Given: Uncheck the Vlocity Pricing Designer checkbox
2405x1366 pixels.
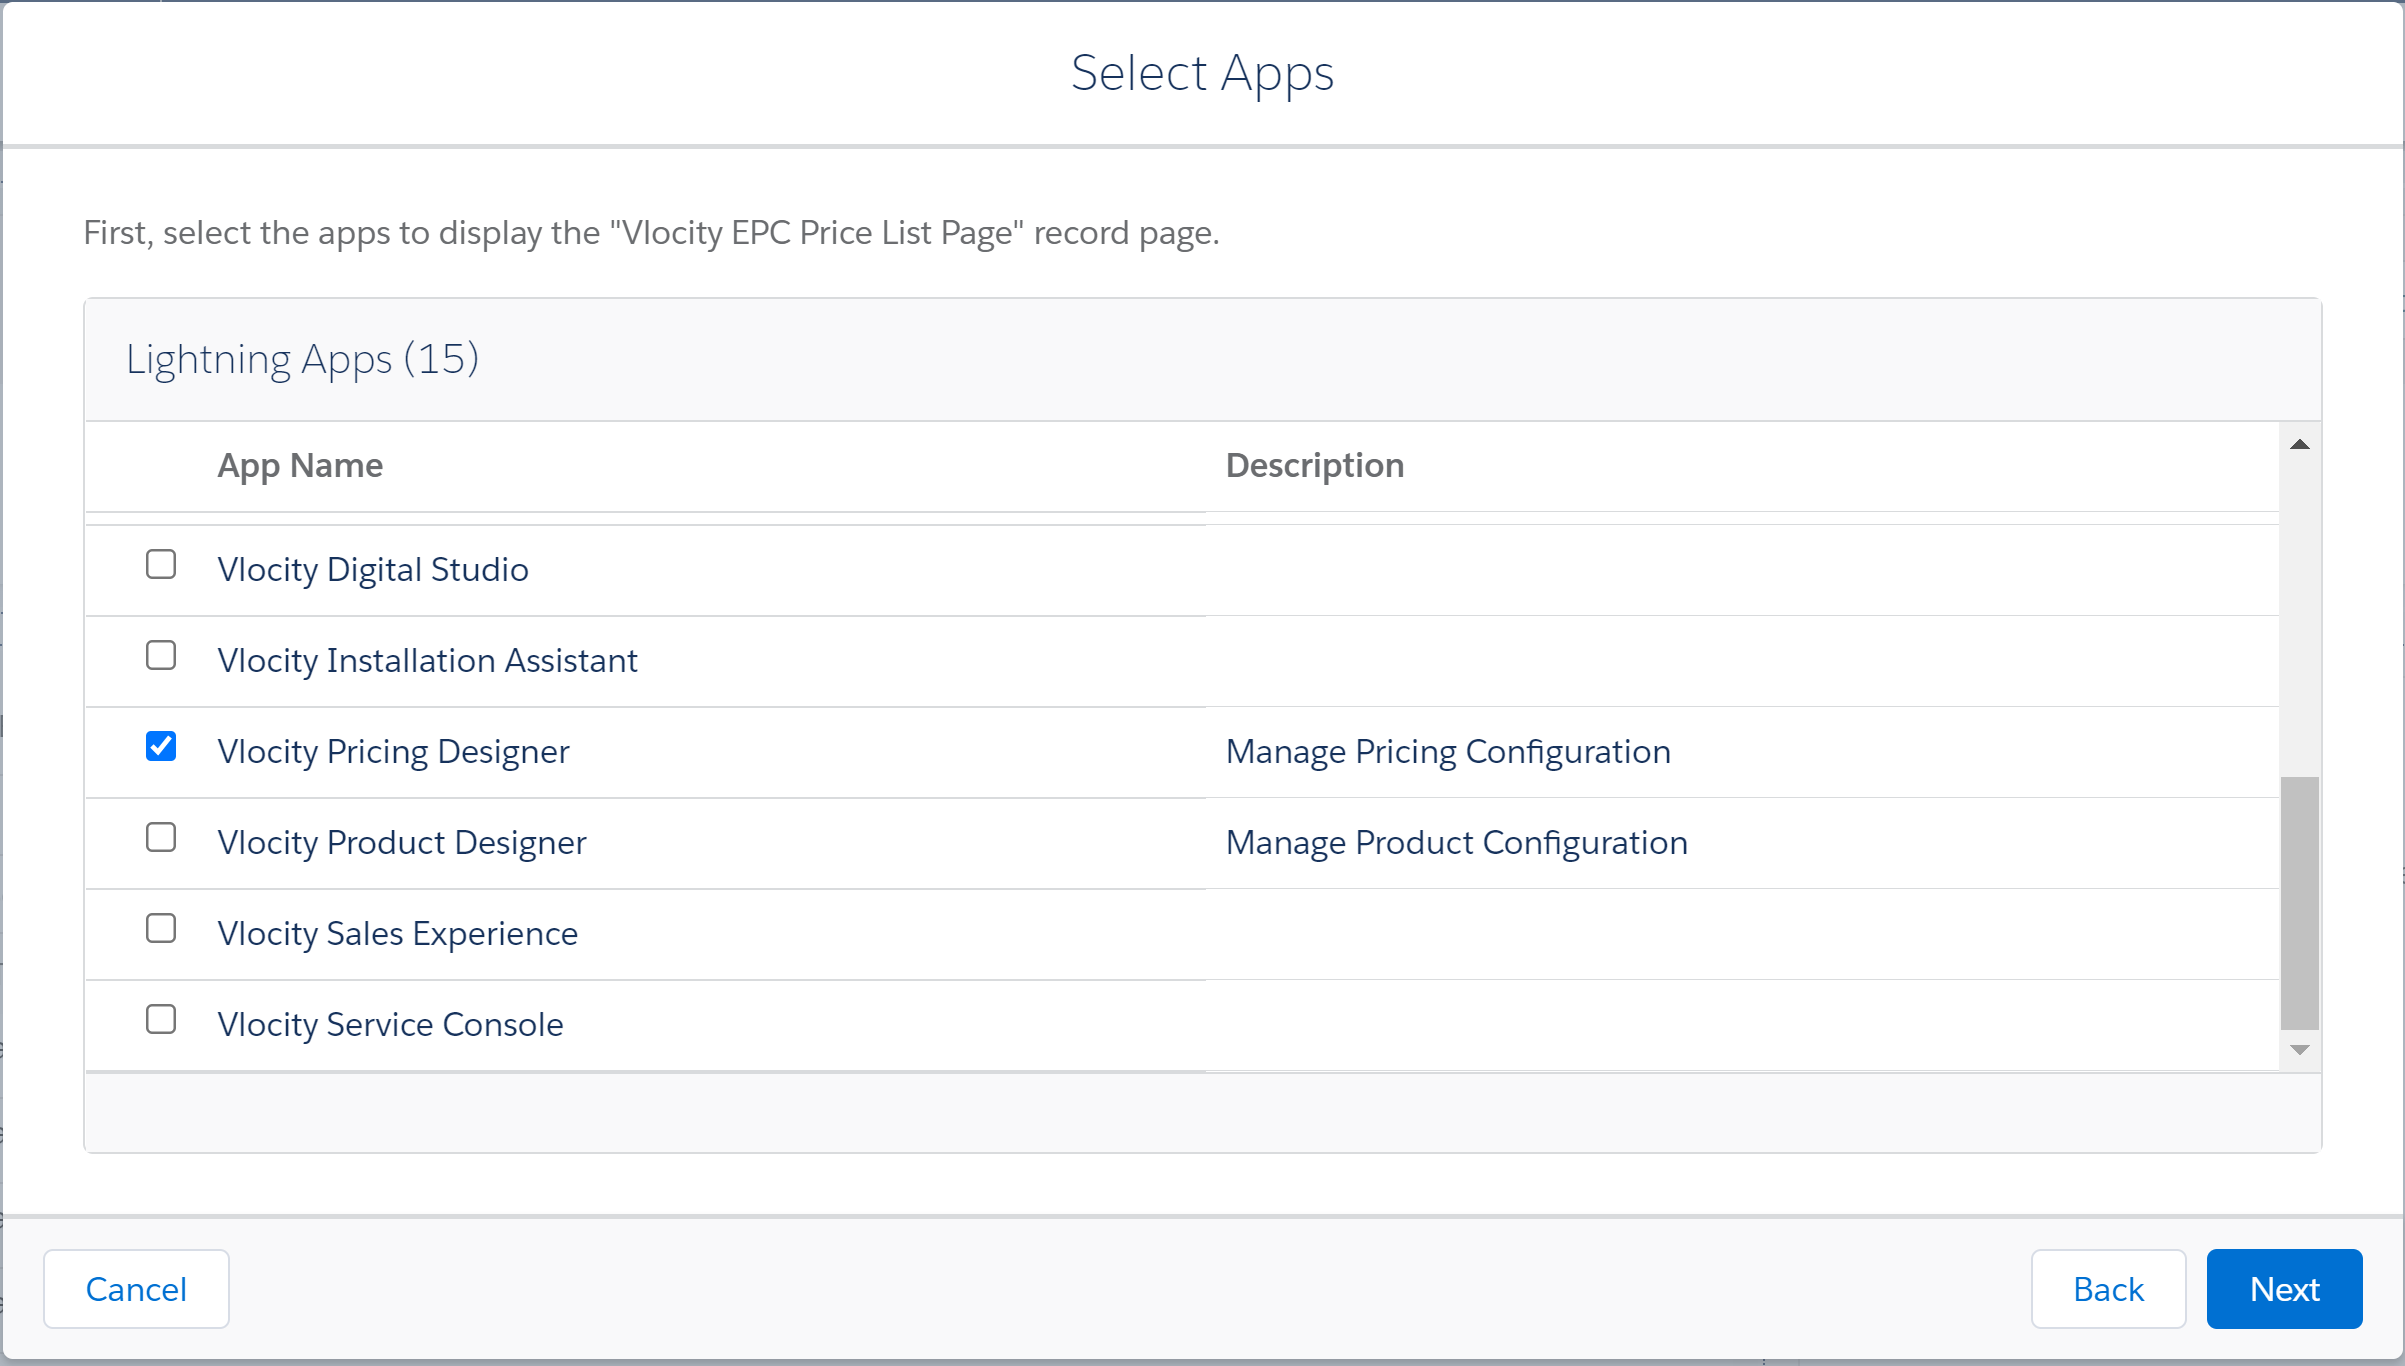Looking at the screenshot, I should [161, 747].
